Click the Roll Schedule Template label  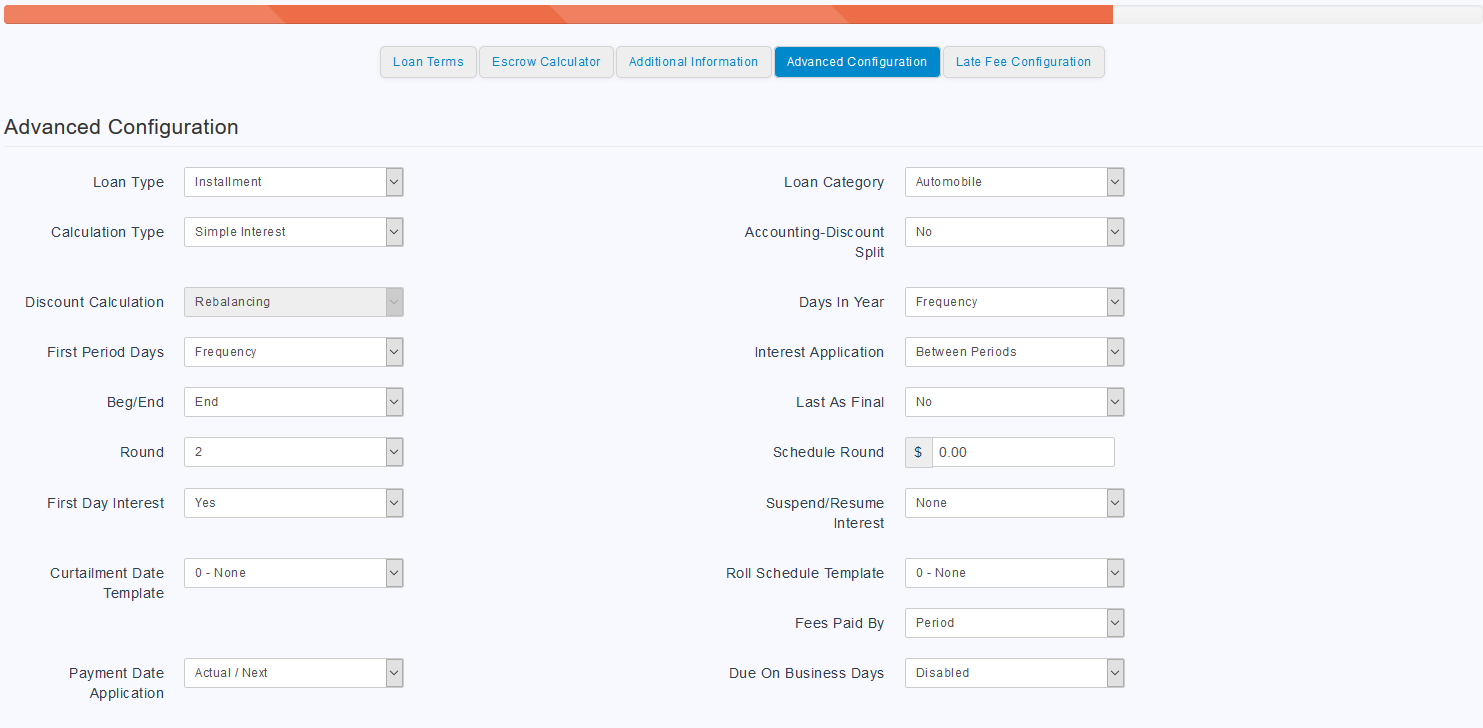805,573
